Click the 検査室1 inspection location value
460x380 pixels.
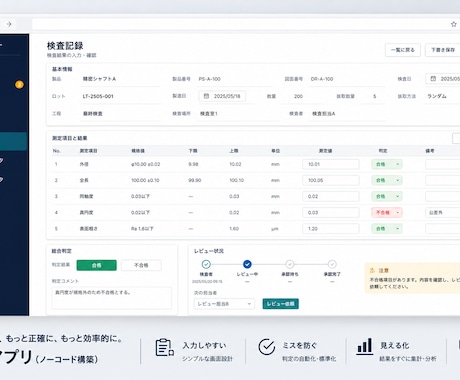pos(209,114)
